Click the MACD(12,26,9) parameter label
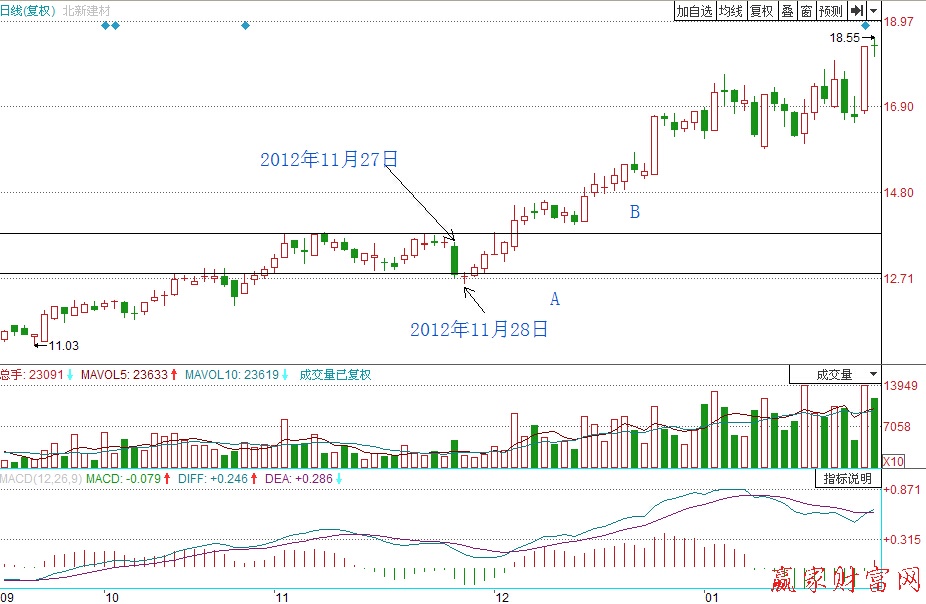This screenshot has width=926, height=604. [x=40, y=480]
